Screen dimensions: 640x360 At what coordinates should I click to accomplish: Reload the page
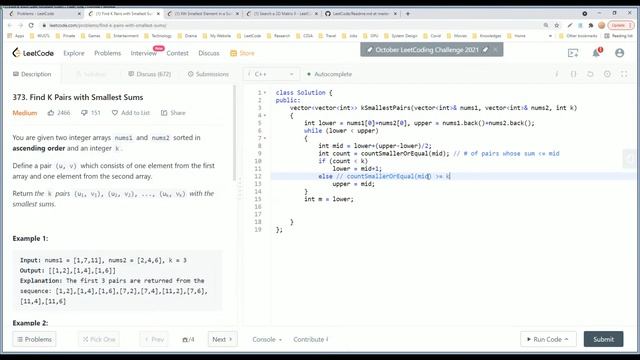(x=31, y=25)
